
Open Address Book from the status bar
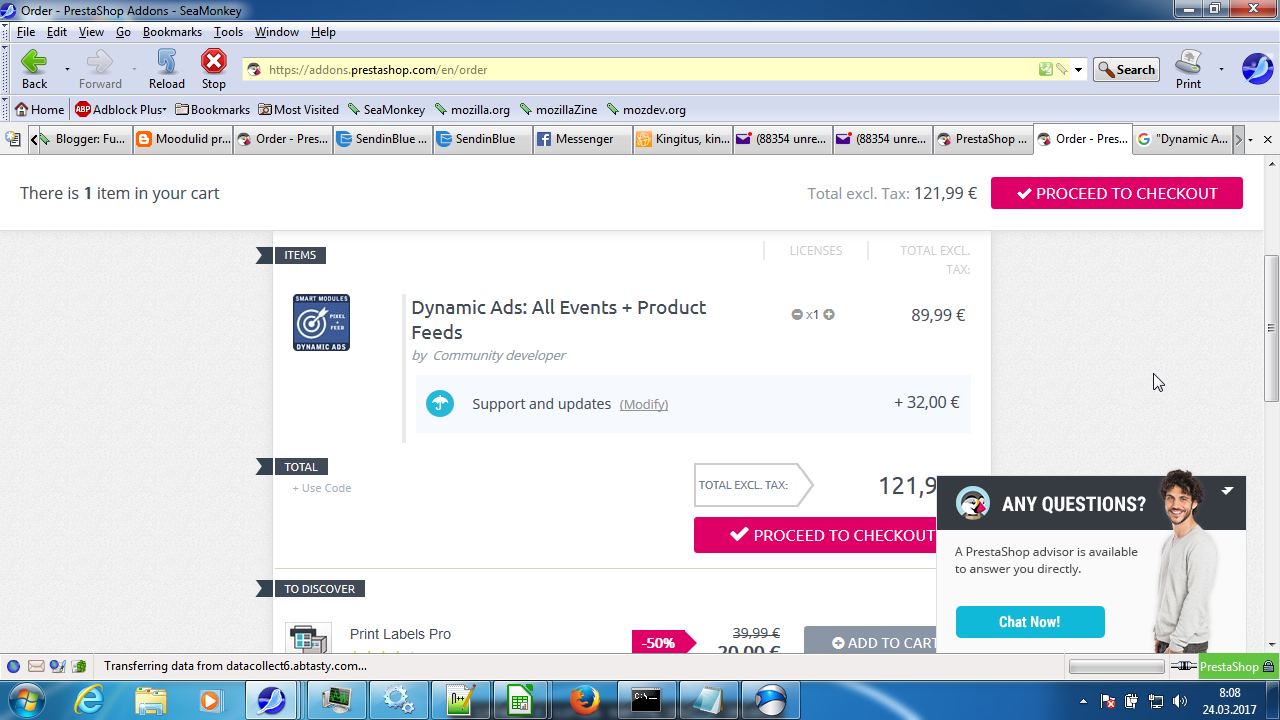pyautogui.click(x=78, y=666)
